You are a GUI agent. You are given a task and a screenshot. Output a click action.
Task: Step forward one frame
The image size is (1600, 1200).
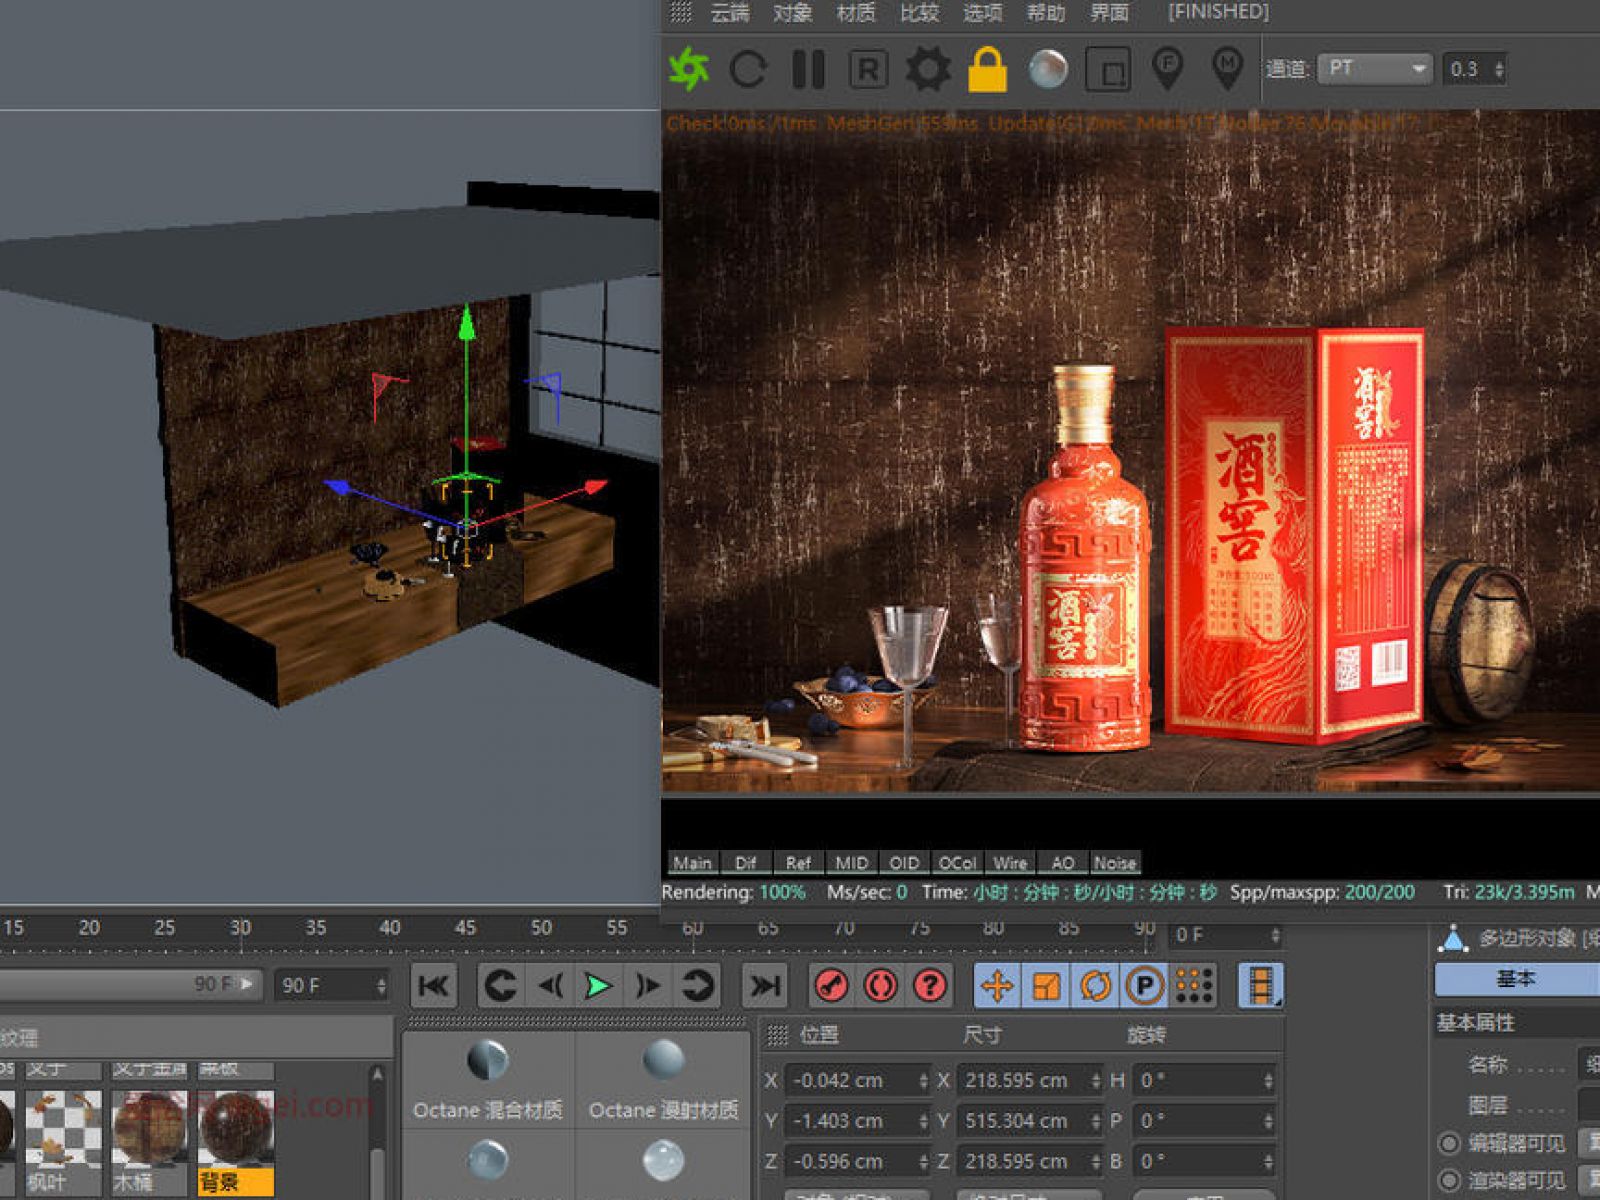coord(647,986)
